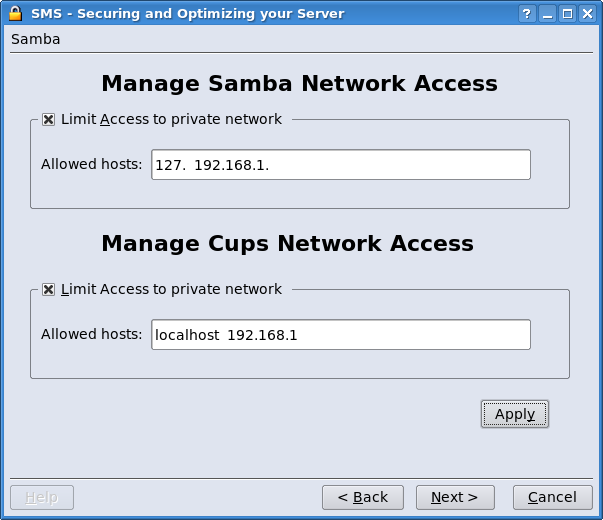This screenshot has height=520, width=603.
Task: Click the Cups Allowed hosts field
Action: point(341,335)
